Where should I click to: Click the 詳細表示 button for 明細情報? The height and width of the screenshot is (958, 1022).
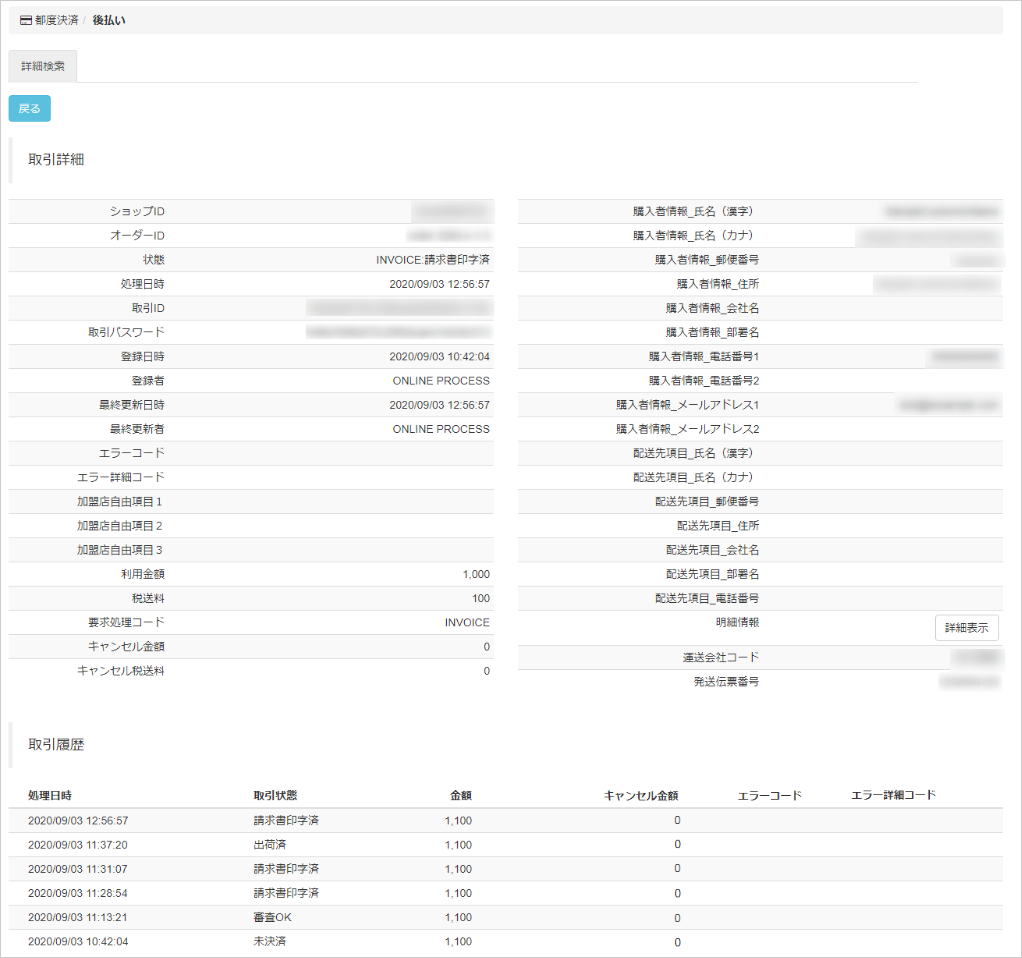(x=966, y=627)
